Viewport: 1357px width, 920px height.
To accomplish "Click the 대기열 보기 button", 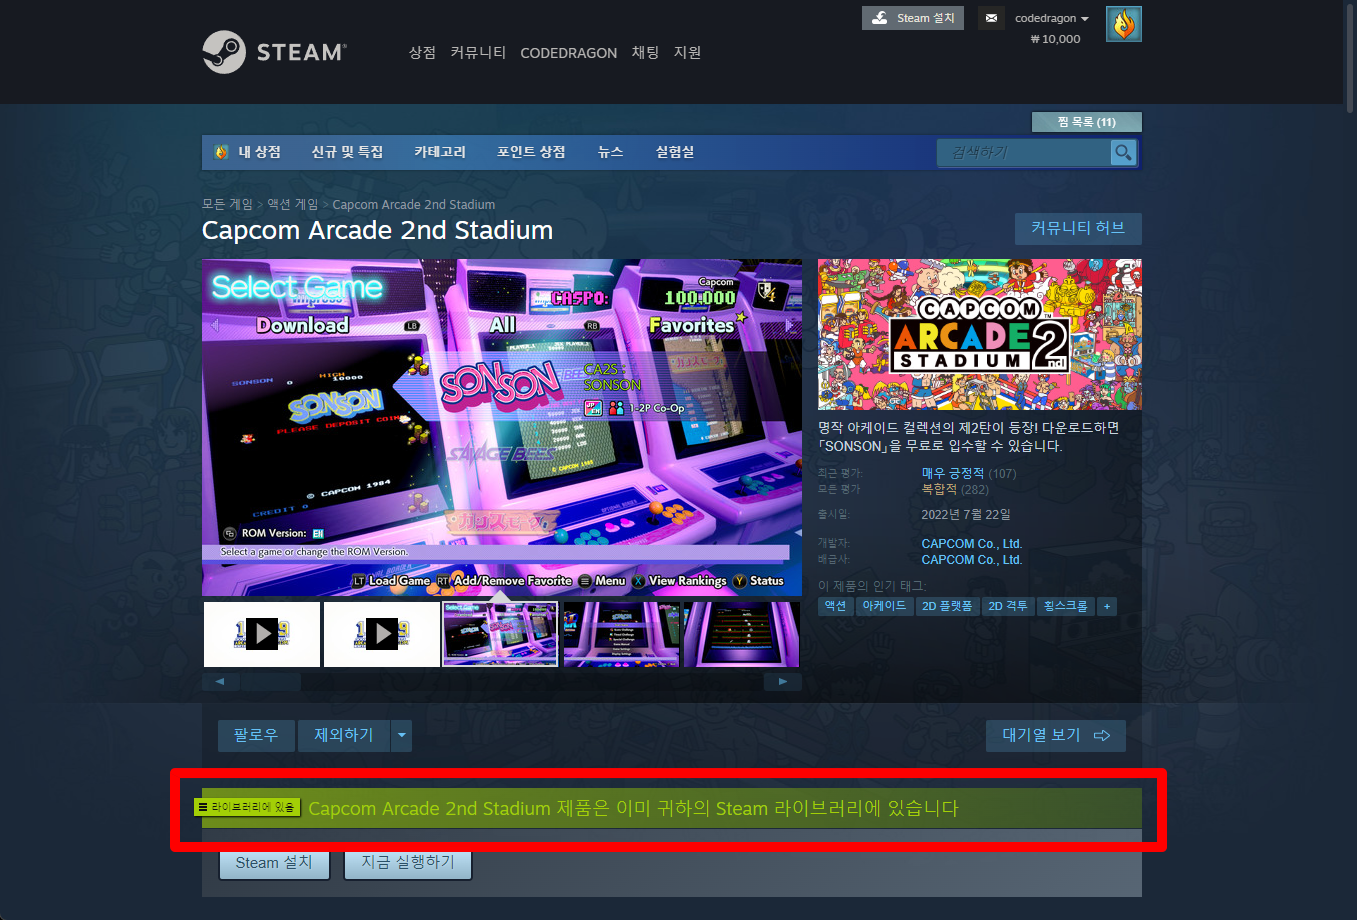I will click(1056, 735).
